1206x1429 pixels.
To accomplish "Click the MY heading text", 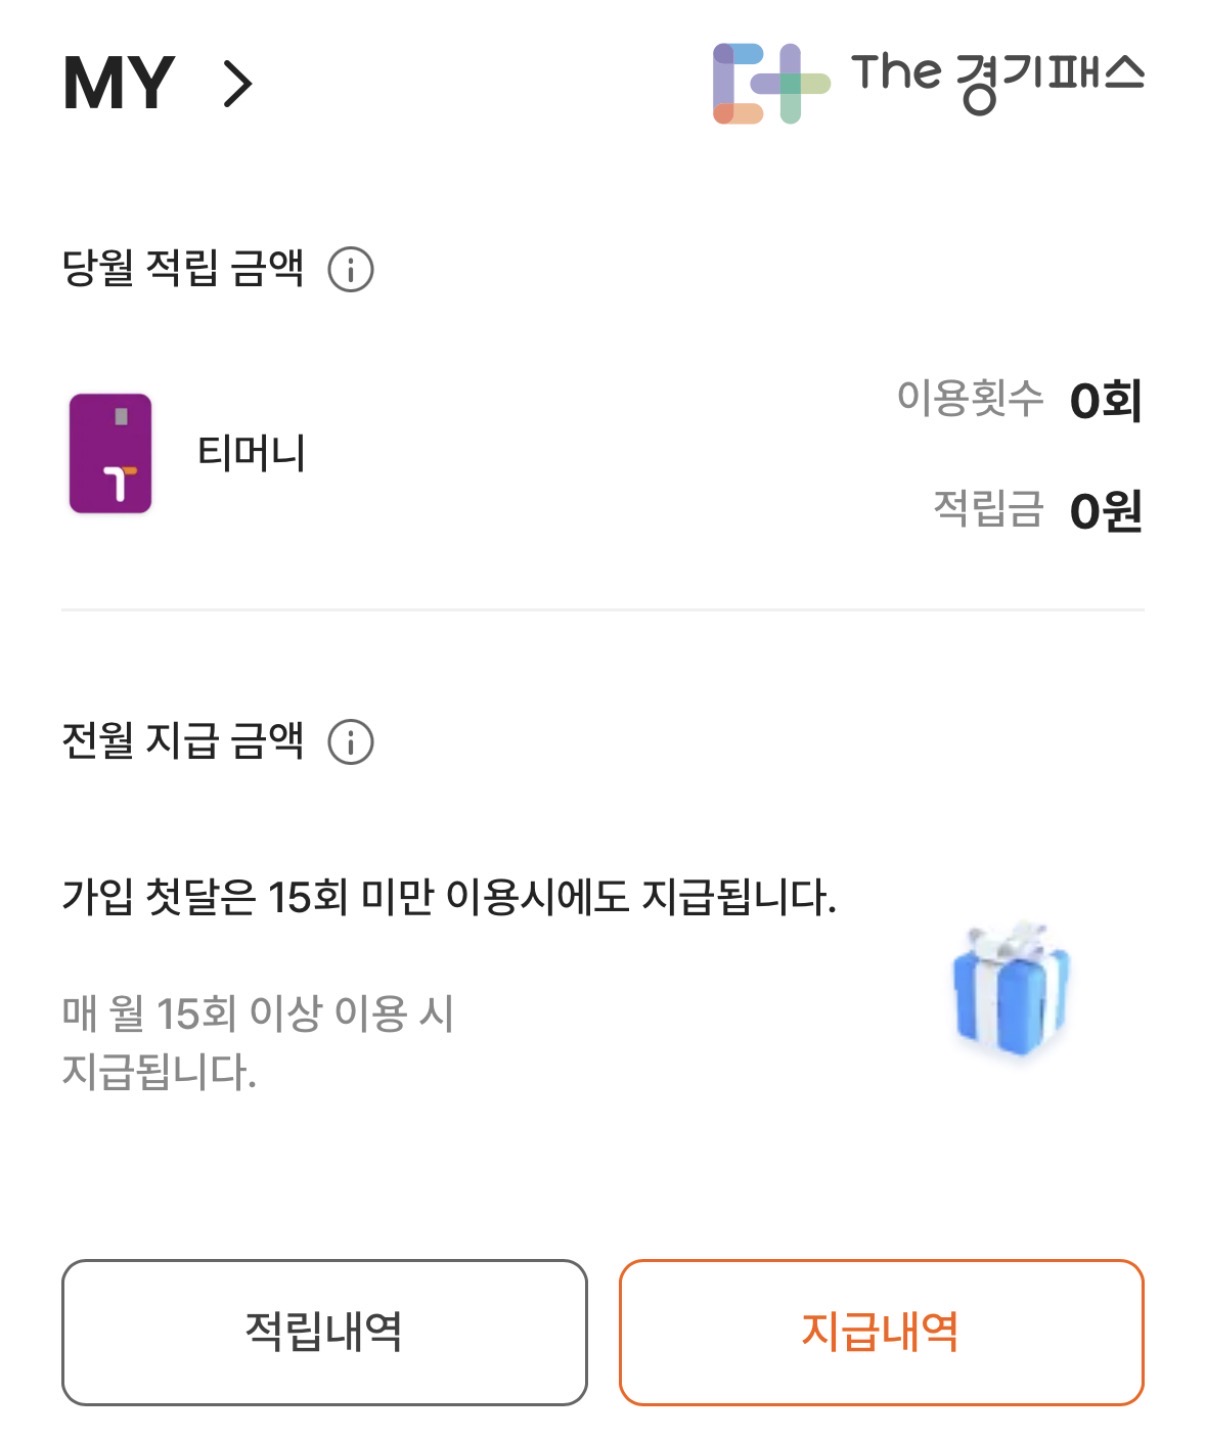I will (119, 84).
